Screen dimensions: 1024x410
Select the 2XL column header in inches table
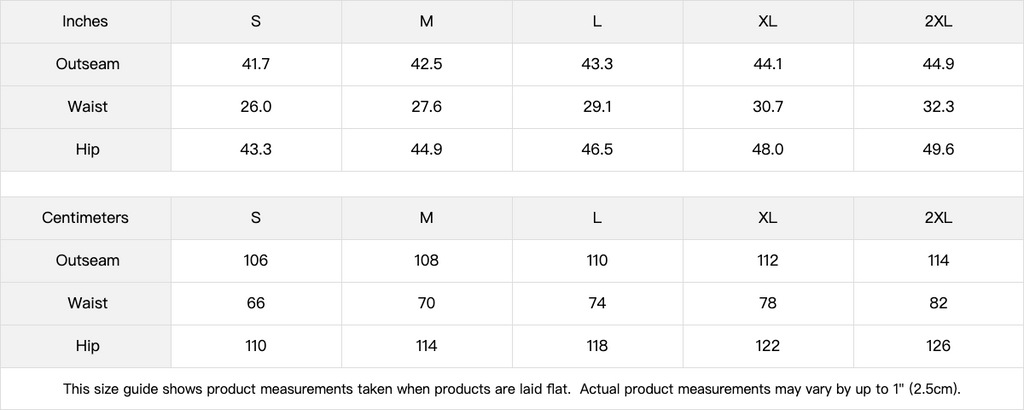coord(938,21)
